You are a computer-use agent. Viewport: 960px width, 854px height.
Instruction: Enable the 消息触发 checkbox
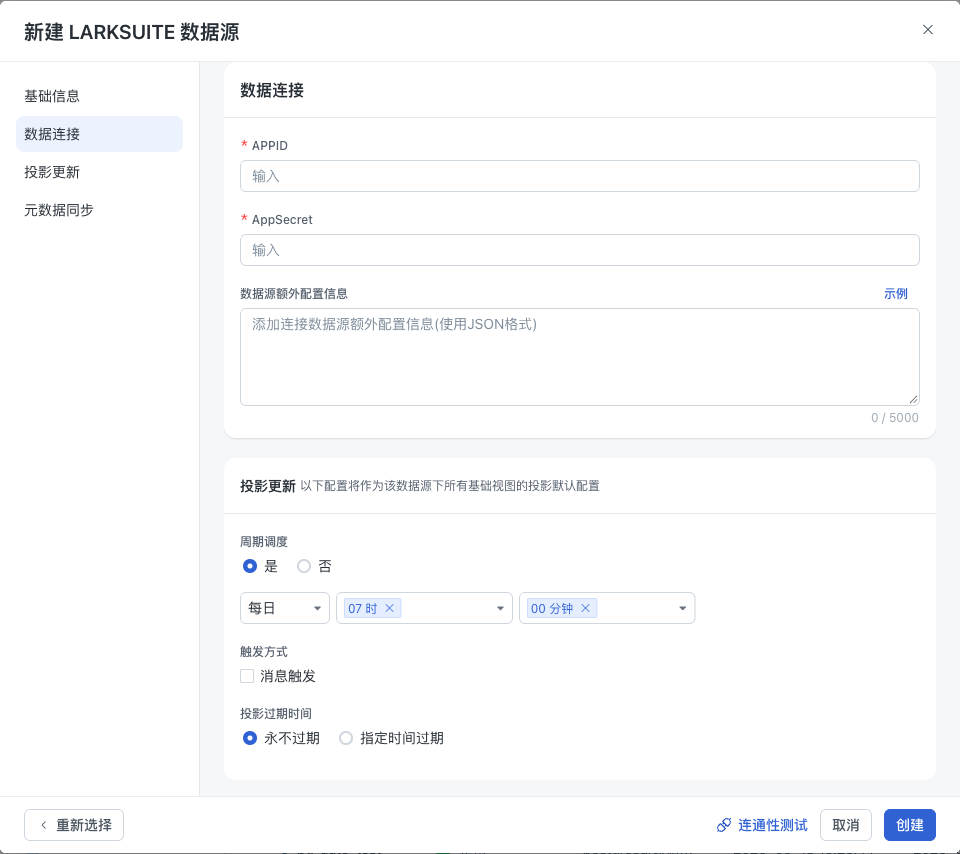(247, 676)
